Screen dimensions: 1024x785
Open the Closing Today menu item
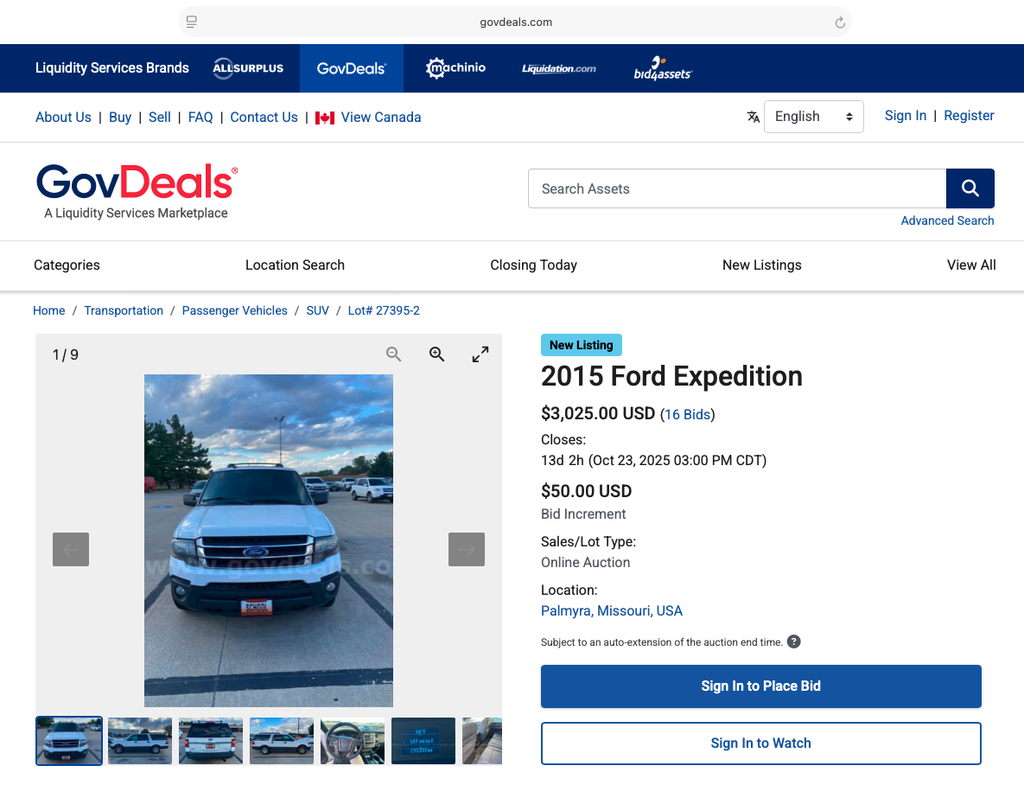[533, 265]
